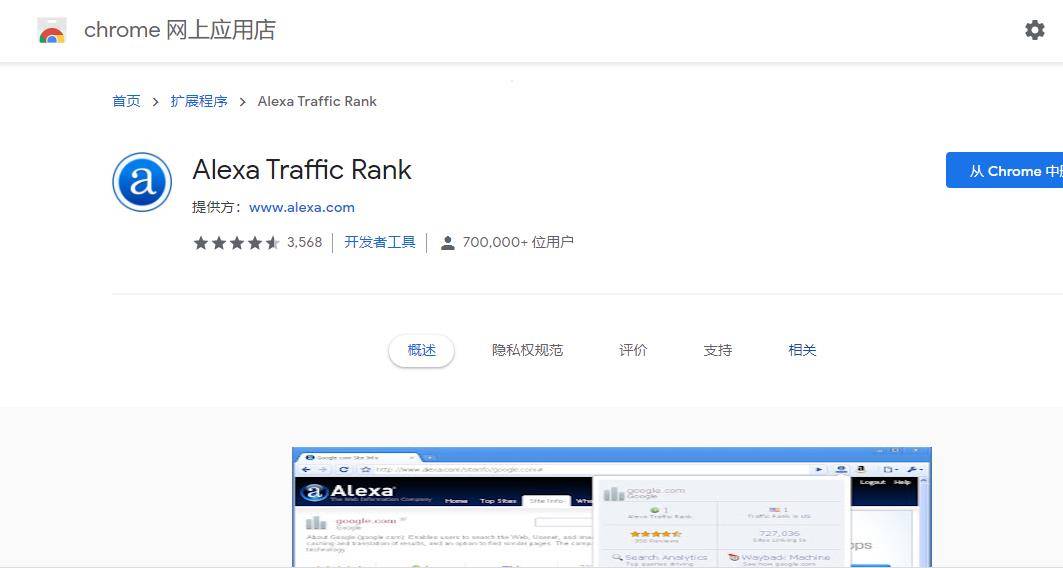Select the 概述 tab
The height and width of the screenshot is (568, 1063).
(421, 350)
